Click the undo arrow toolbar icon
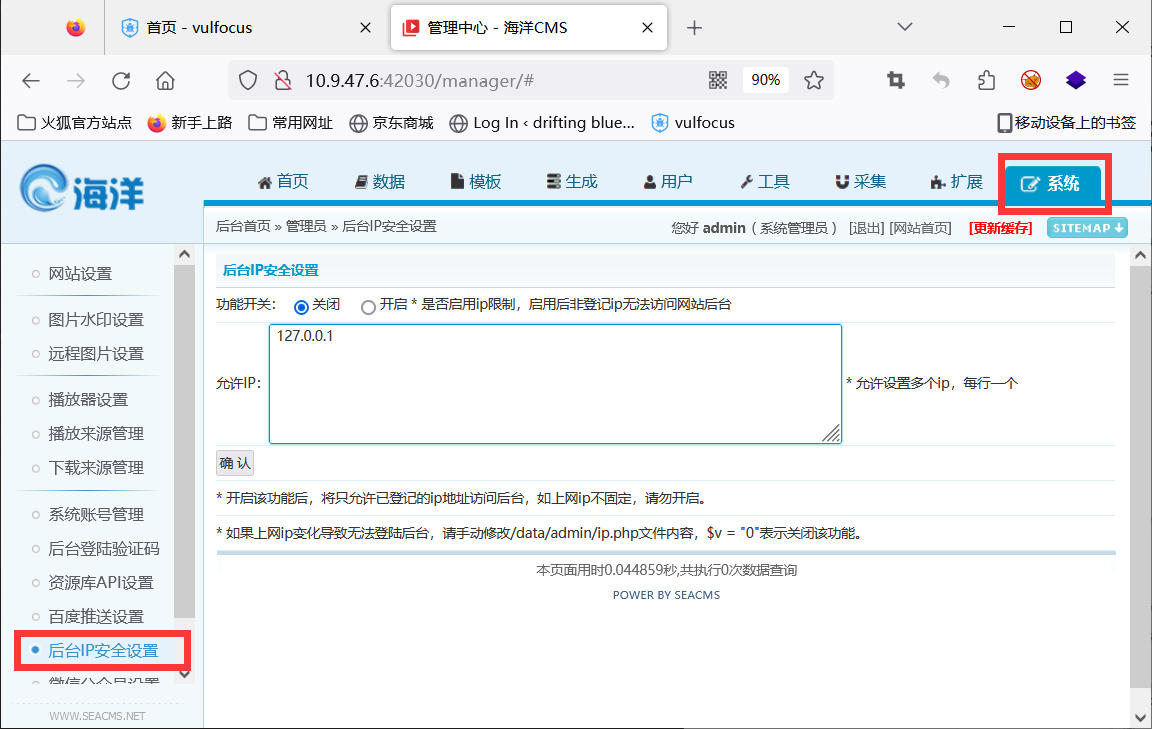The height and width of the screenshot is (729, 1152). coord(941,80)
